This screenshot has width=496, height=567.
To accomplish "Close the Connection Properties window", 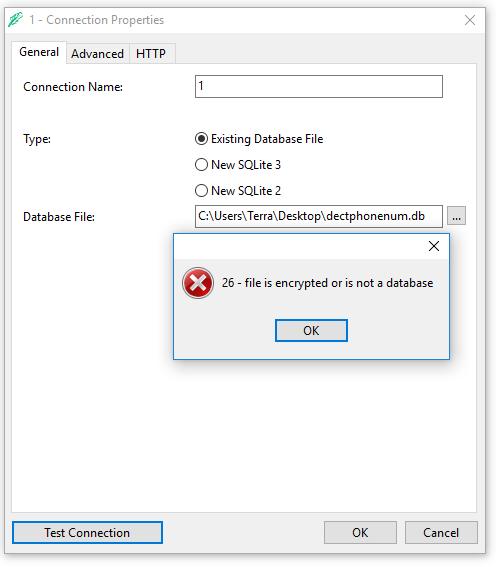I will pyautogui.click(x=470, y=20).
